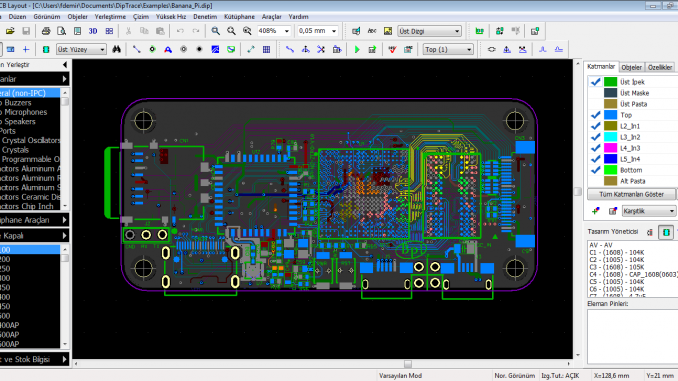Open file with folder icon
The height and width of the screenshot is (381, 678).
click(x=10, y=31)
